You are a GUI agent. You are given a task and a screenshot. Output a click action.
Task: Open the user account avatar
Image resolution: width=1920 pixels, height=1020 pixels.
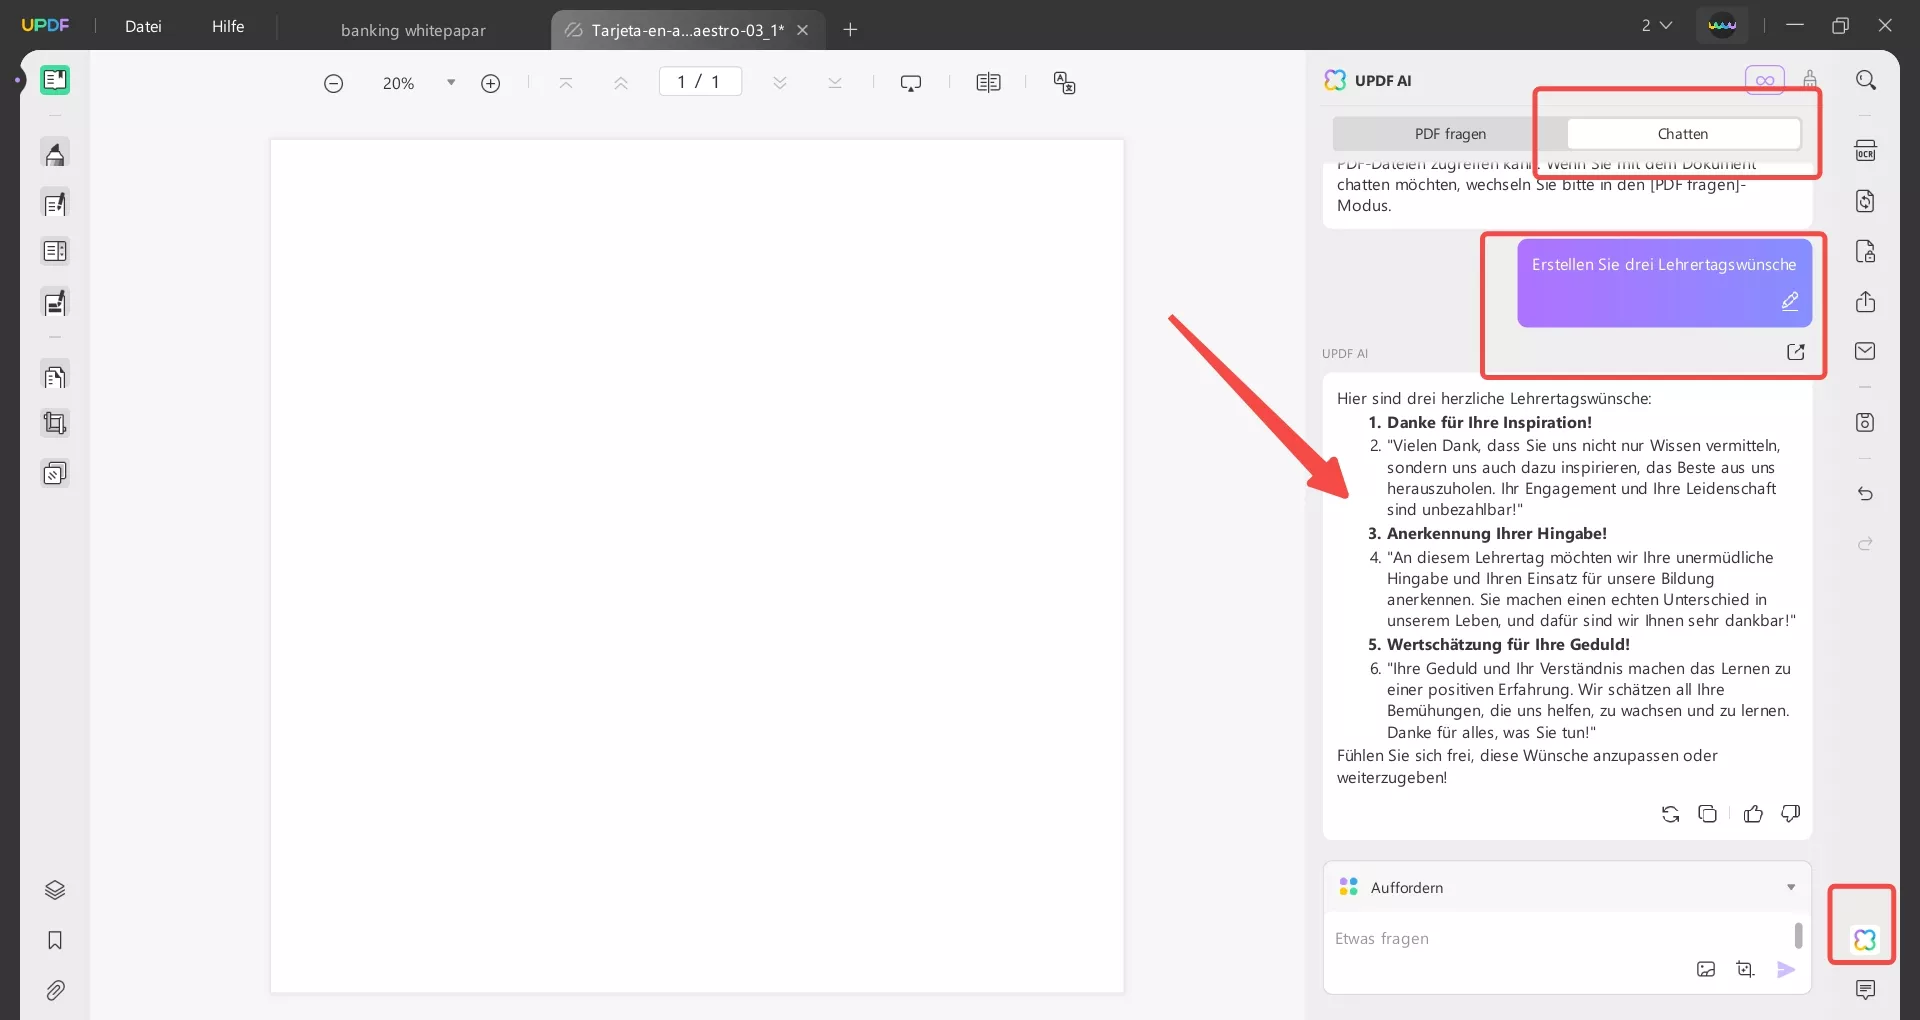pyautogui.click(x=1722, y=25)
